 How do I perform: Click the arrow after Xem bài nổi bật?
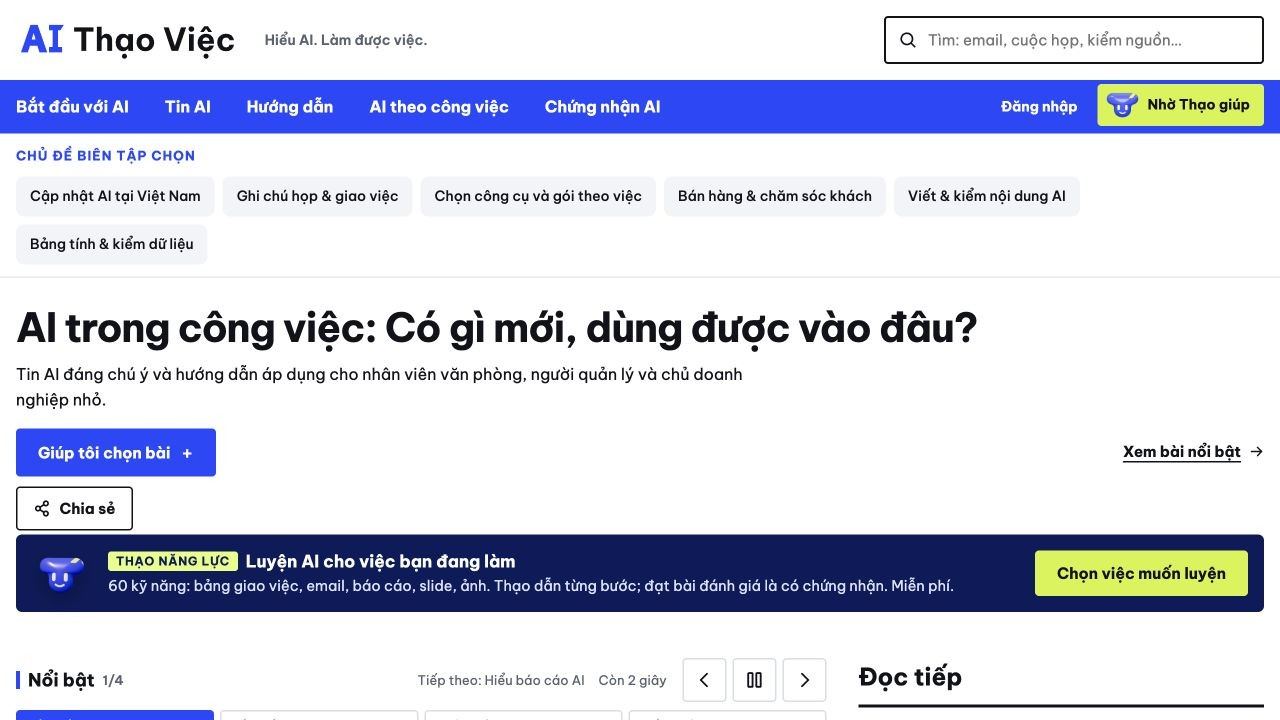[1257, 452]
